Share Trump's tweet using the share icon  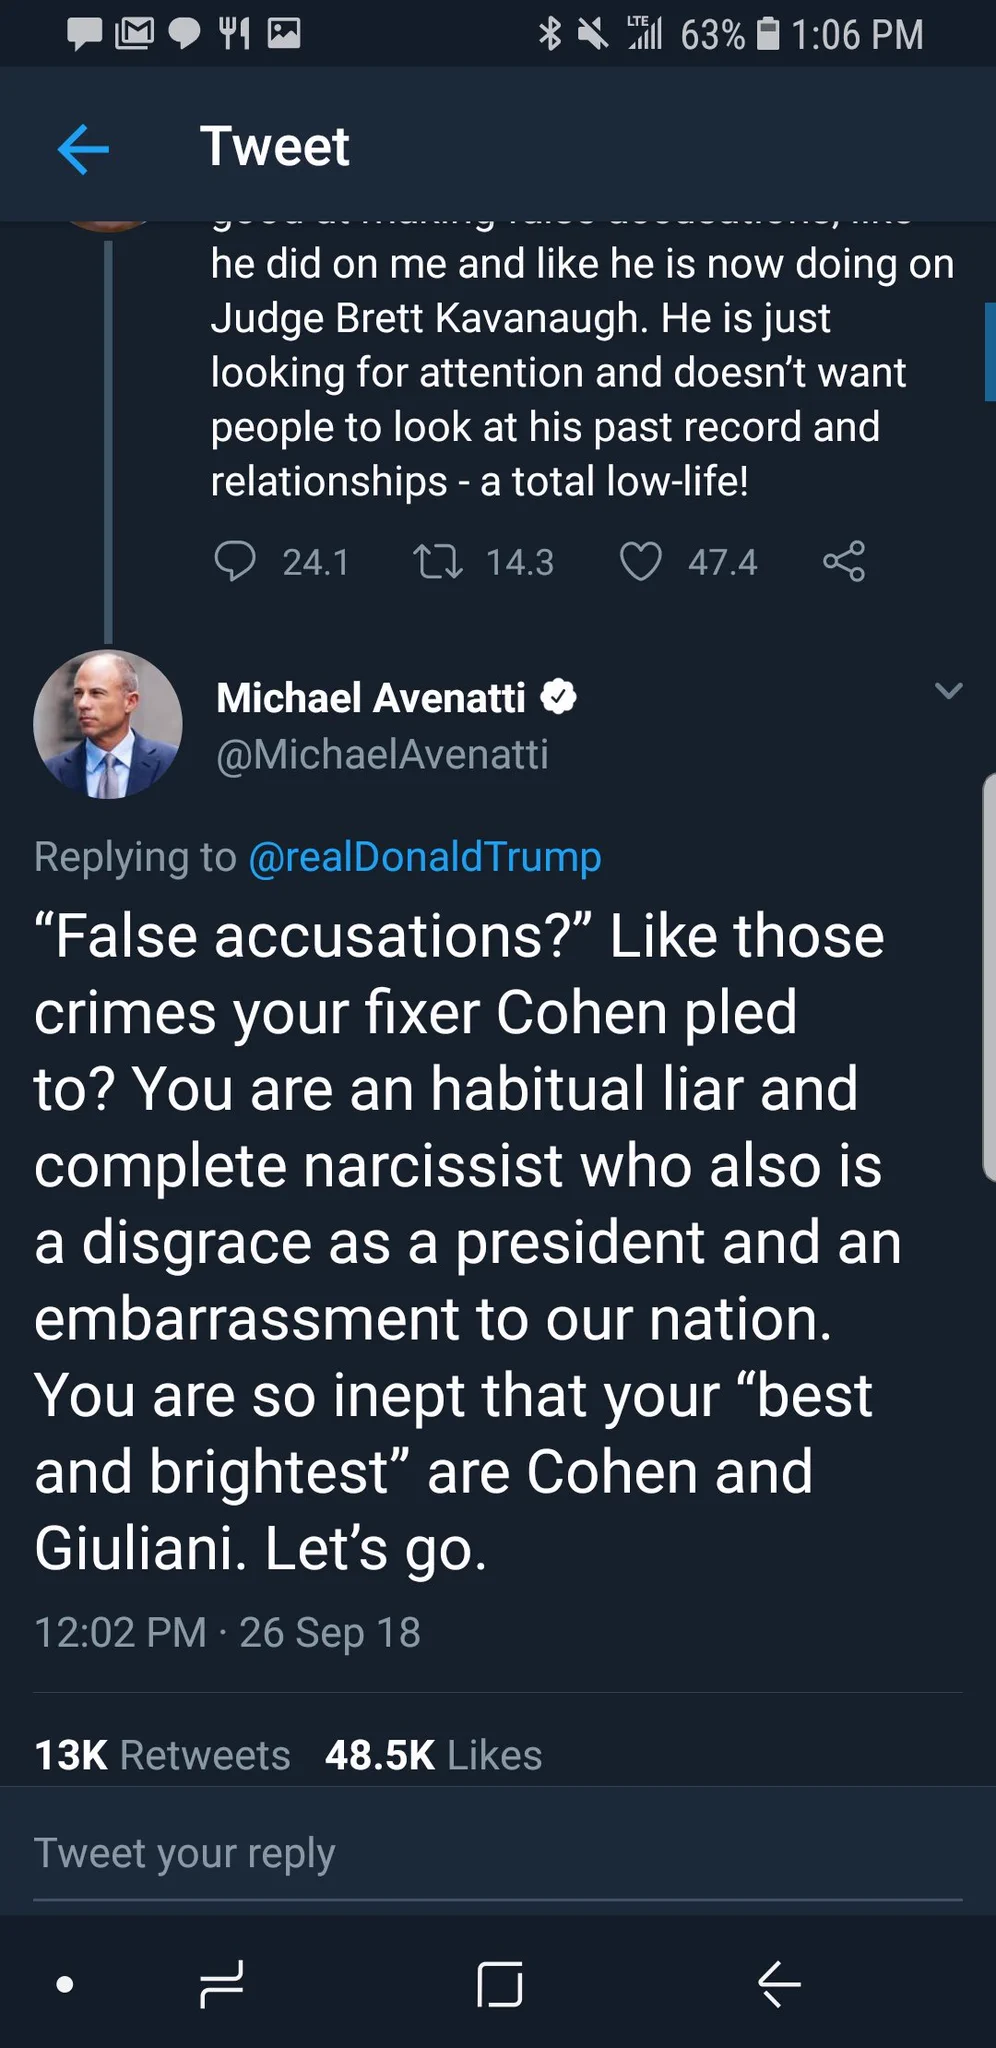(x=844, y=561)
